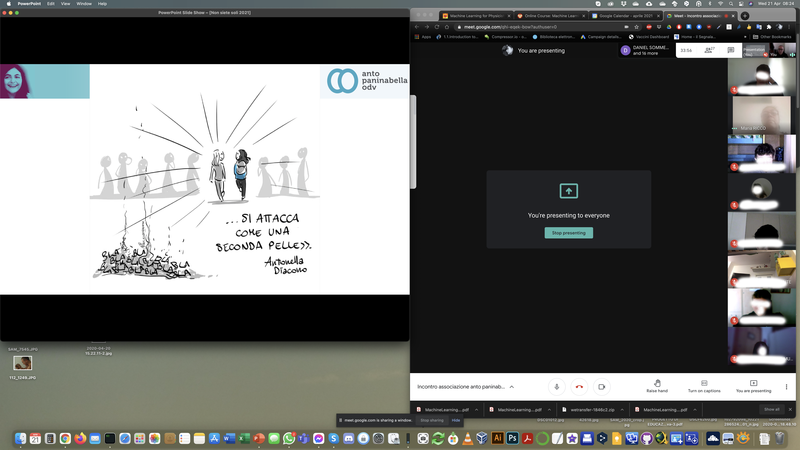Open Adobe Acrobat from Dock
Viewport: 800px width, 450px height.
[527, 438]
